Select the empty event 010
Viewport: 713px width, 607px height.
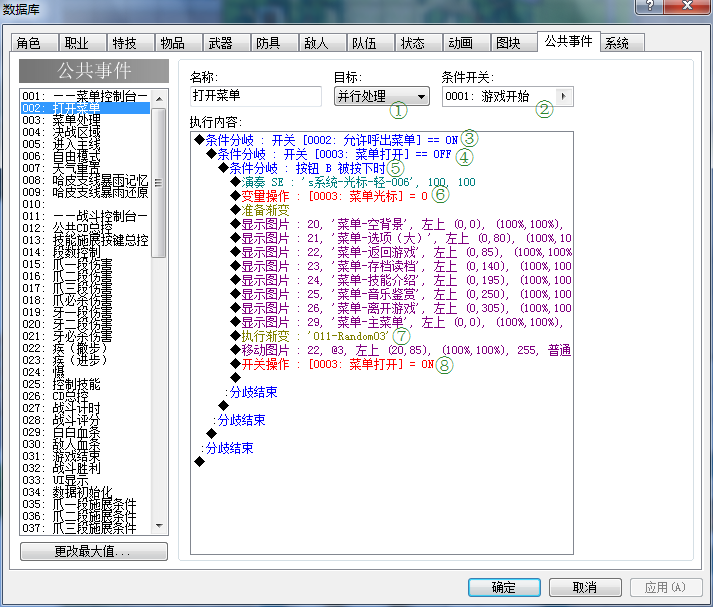[x=85, y=204]
